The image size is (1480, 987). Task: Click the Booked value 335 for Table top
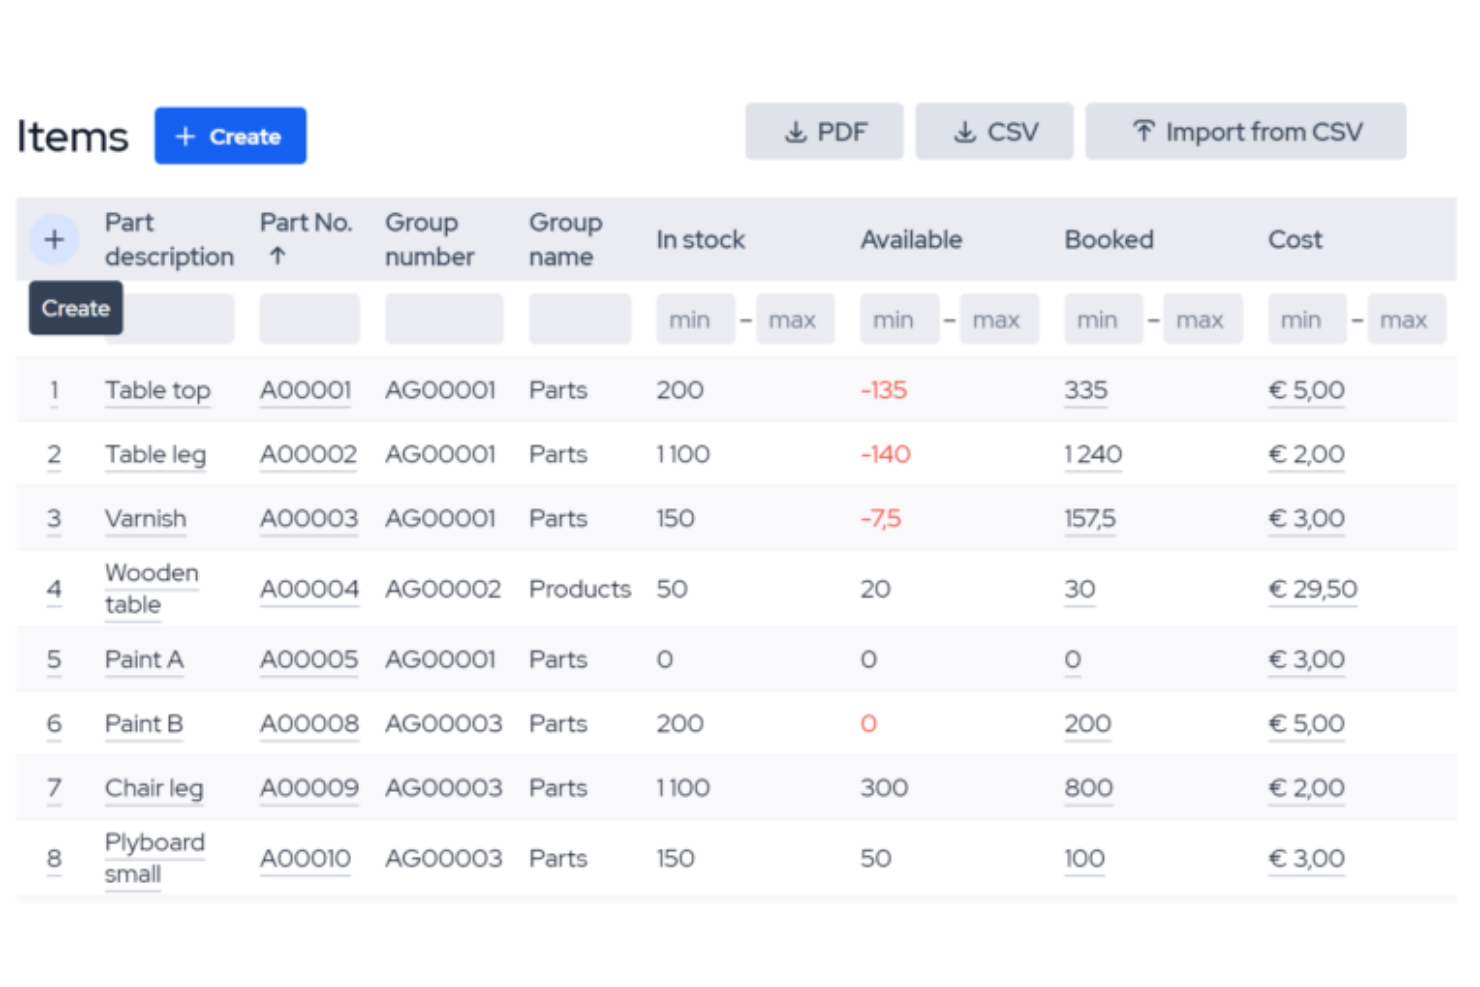click(x=1086, y=390)
